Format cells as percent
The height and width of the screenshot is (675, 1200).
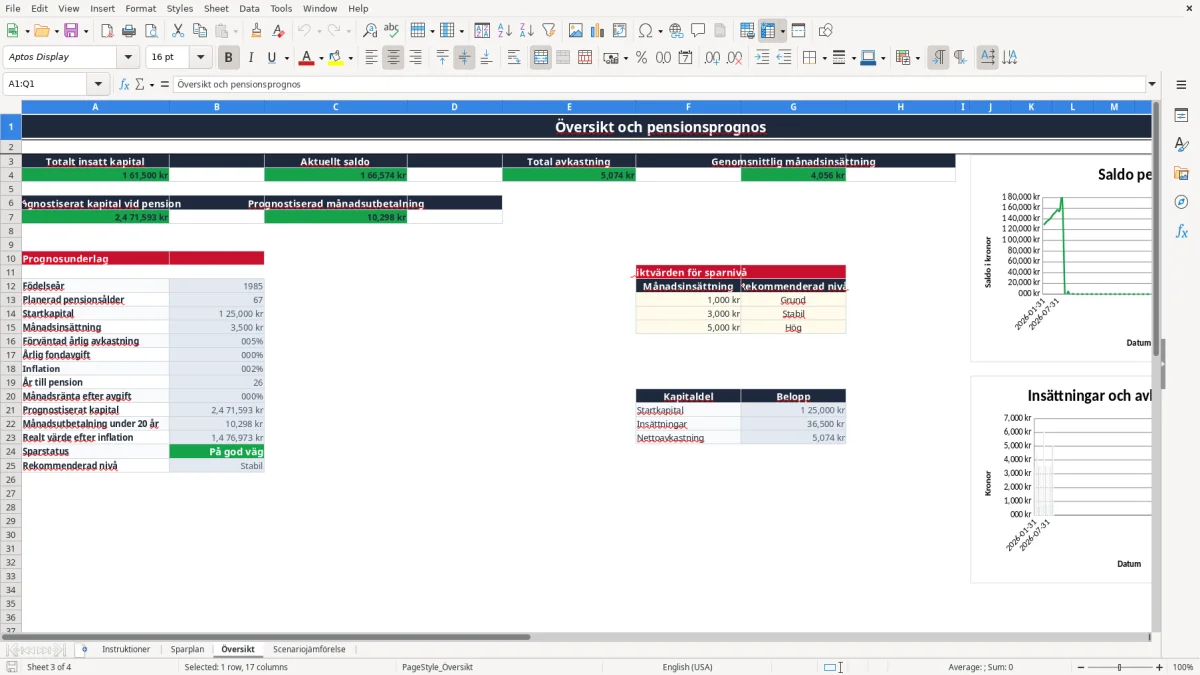[641, 58]
